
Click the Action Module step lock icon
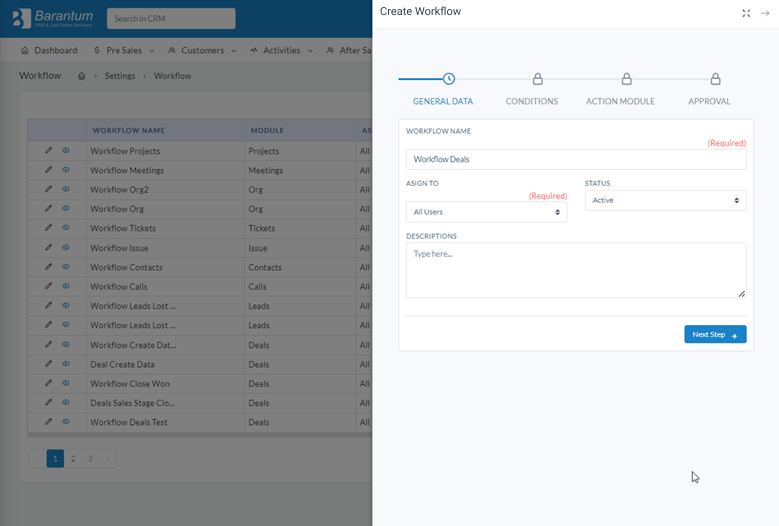[x=626, y=79]
